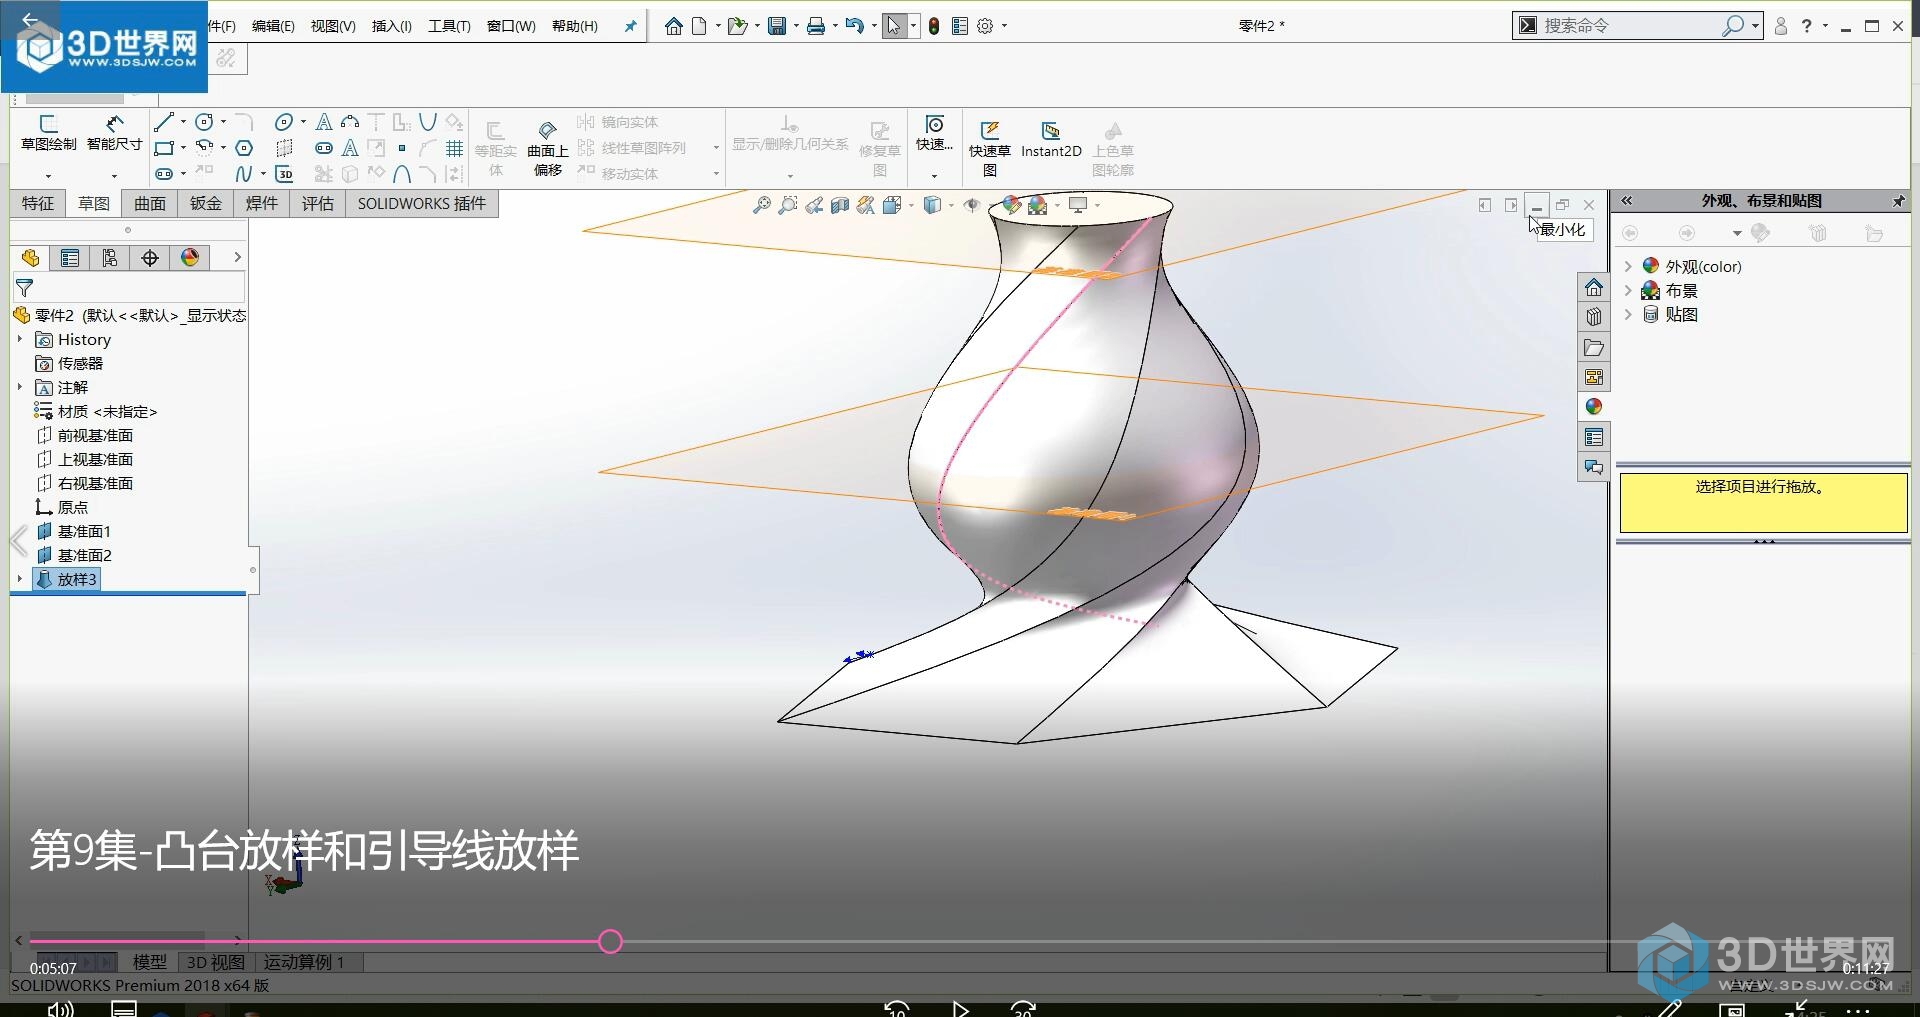The height and width of the screenshot is (1017, 1920).
Task: Open the Section View tool
Action: (x=840, y=205)
